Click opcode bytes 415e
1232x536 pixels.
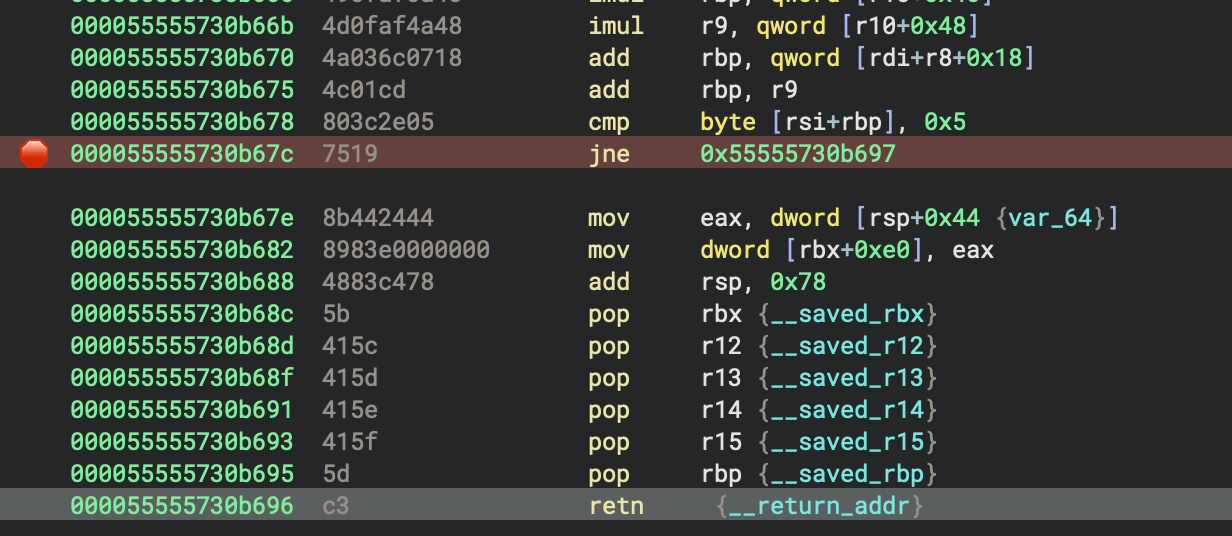(x=350, y=410)
